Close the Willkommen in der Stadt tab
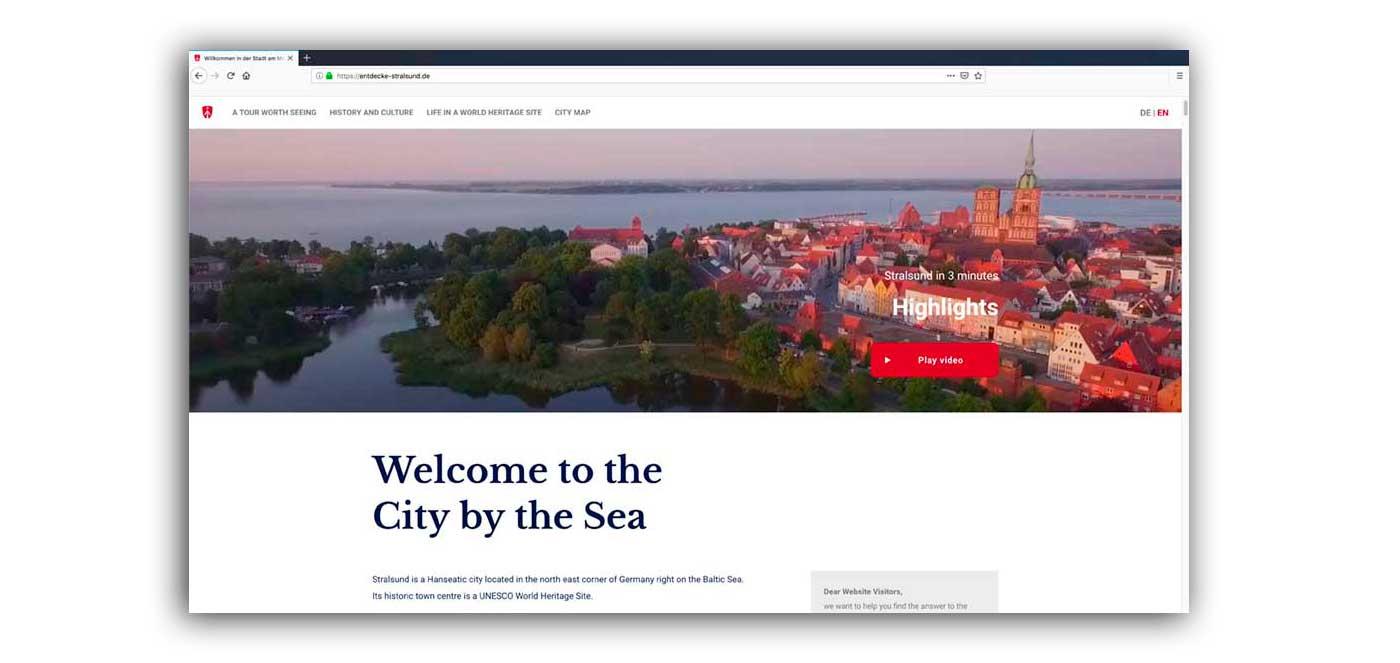Image resolution: width=1400 pixels, height=663 pixels. [x=291, y=58]
